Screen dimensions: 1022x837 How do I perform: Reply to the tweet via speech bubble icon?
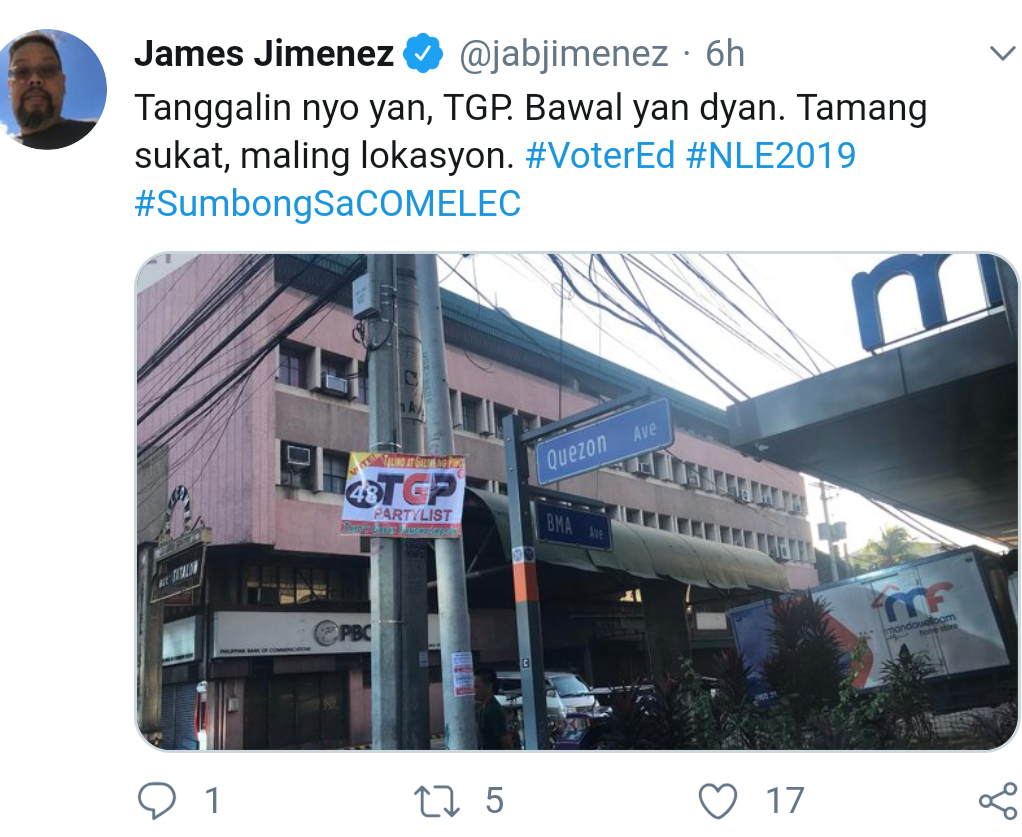(x=157, y=800)
